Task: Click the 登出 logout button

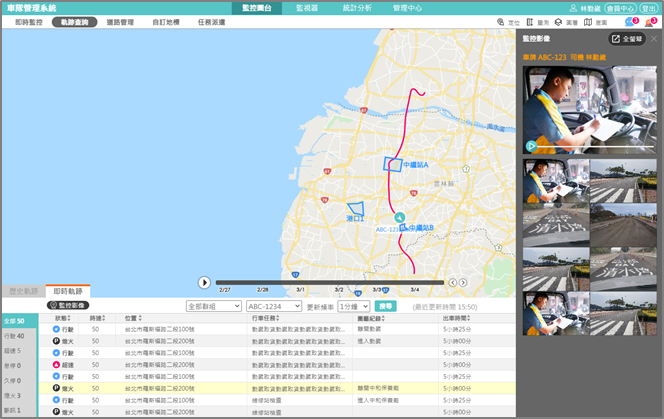Action: 650,7
